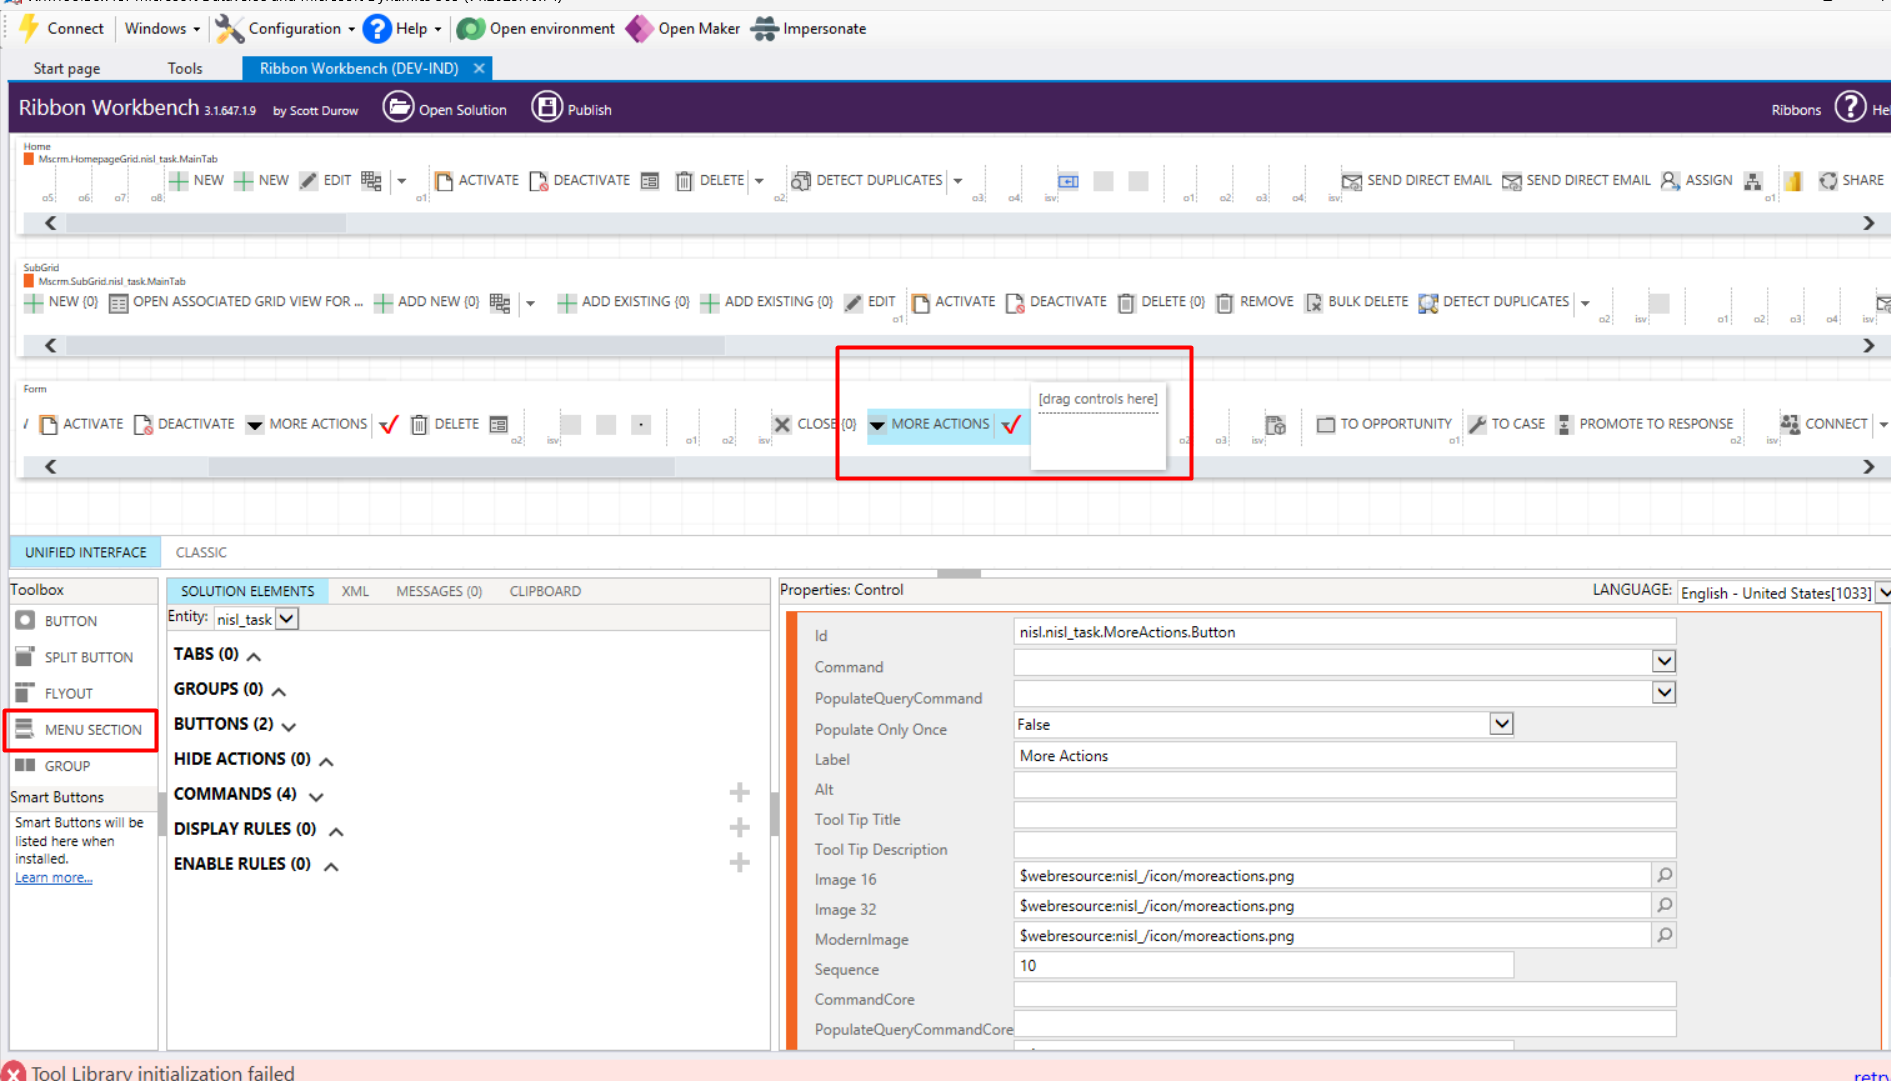Switch to the XML tab
The width and height of the screenshot is (1891, 1081).
(355, 591)
